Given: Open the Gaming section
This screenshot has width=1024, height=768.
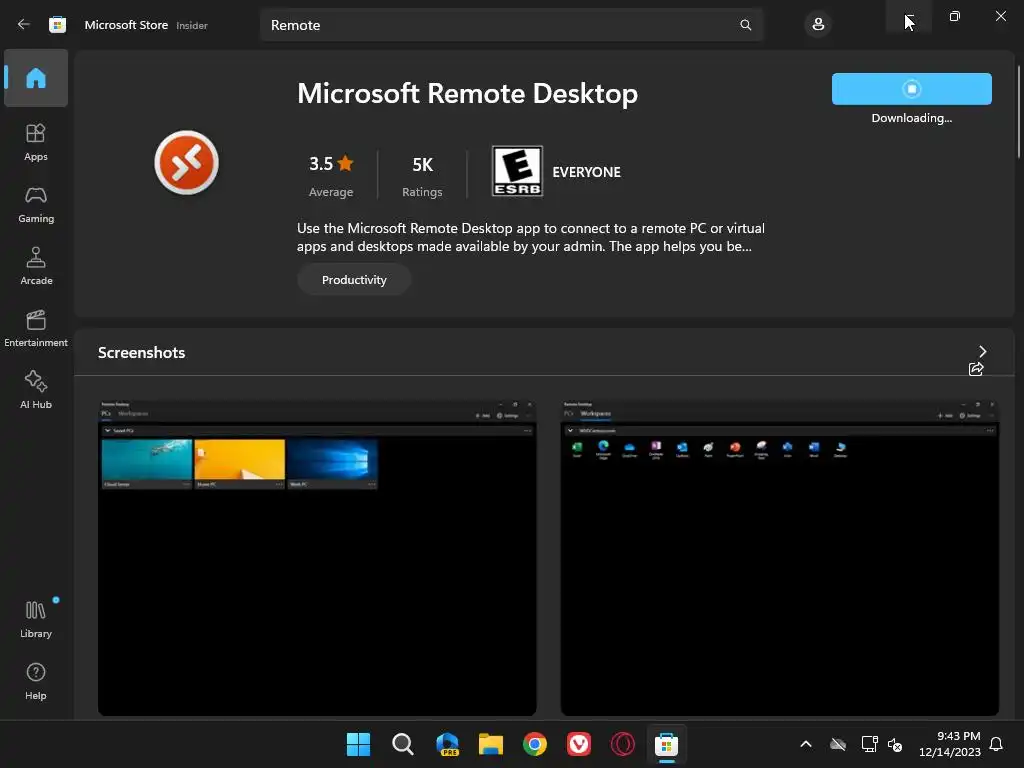Looking at the screenshot, I should (x=36, y=204).
